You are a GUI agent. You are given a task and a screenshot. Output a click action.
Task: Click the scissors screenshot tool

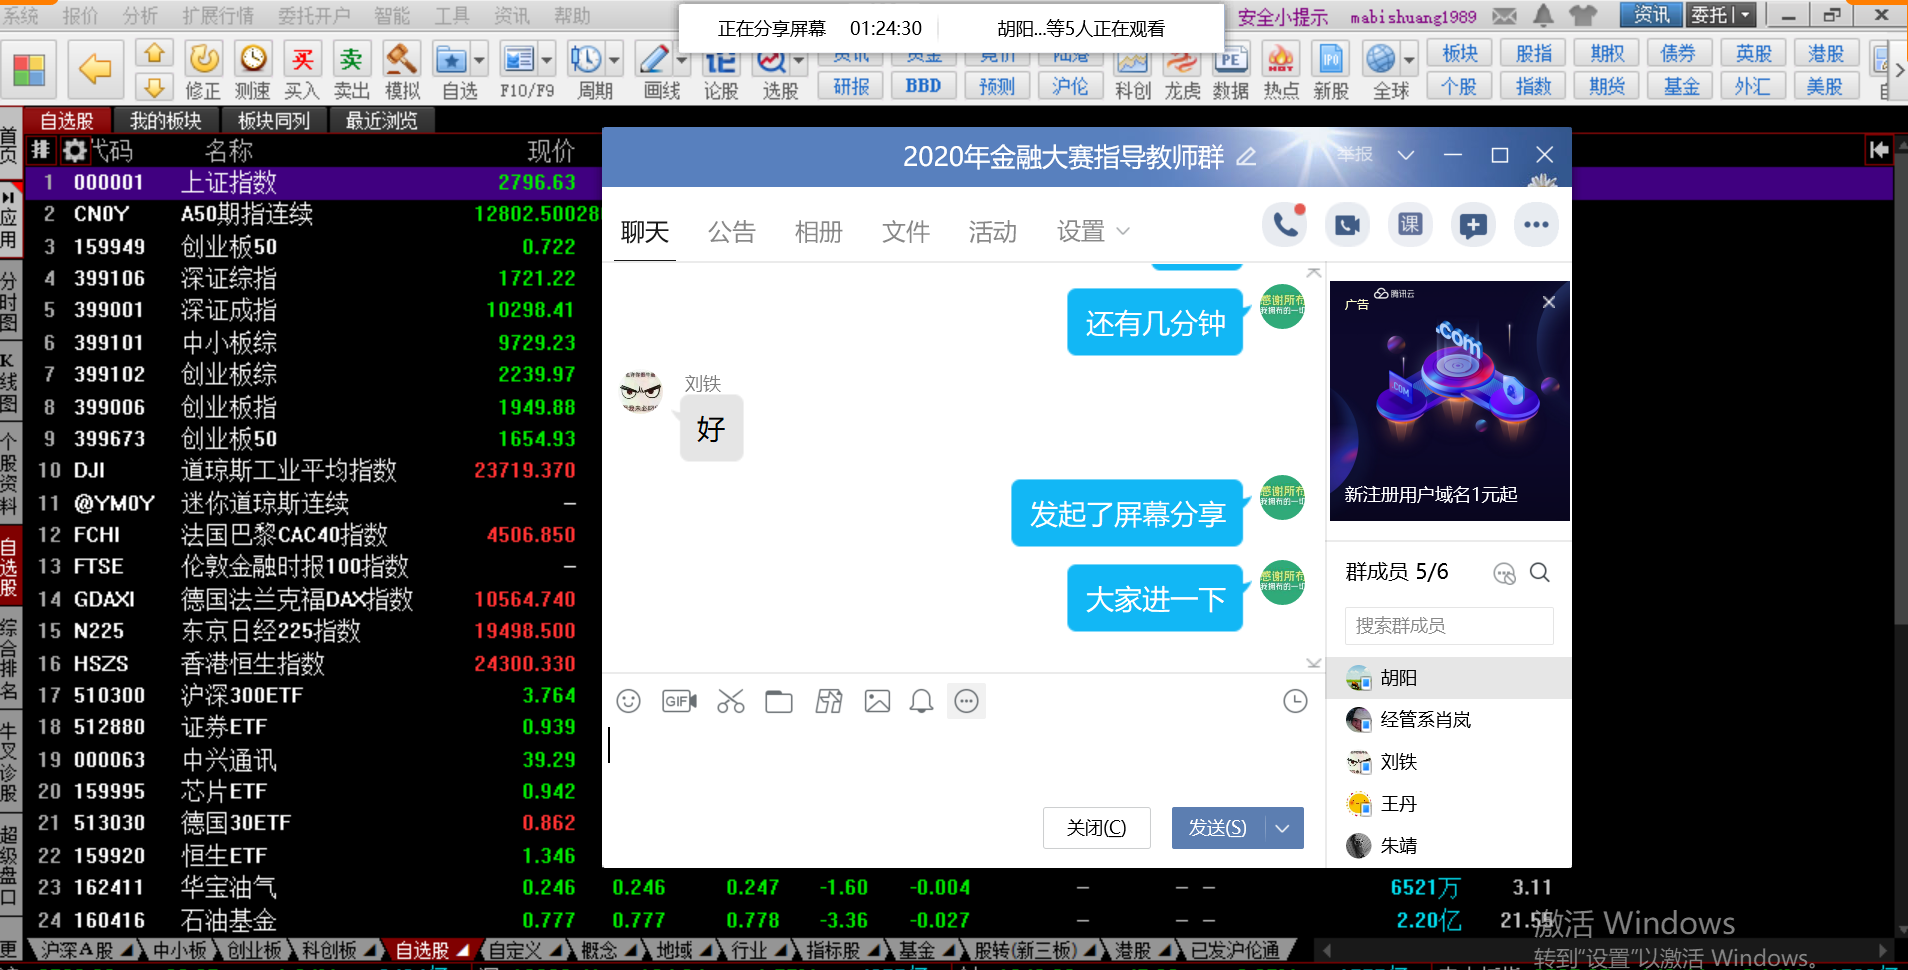click(731, 702)
